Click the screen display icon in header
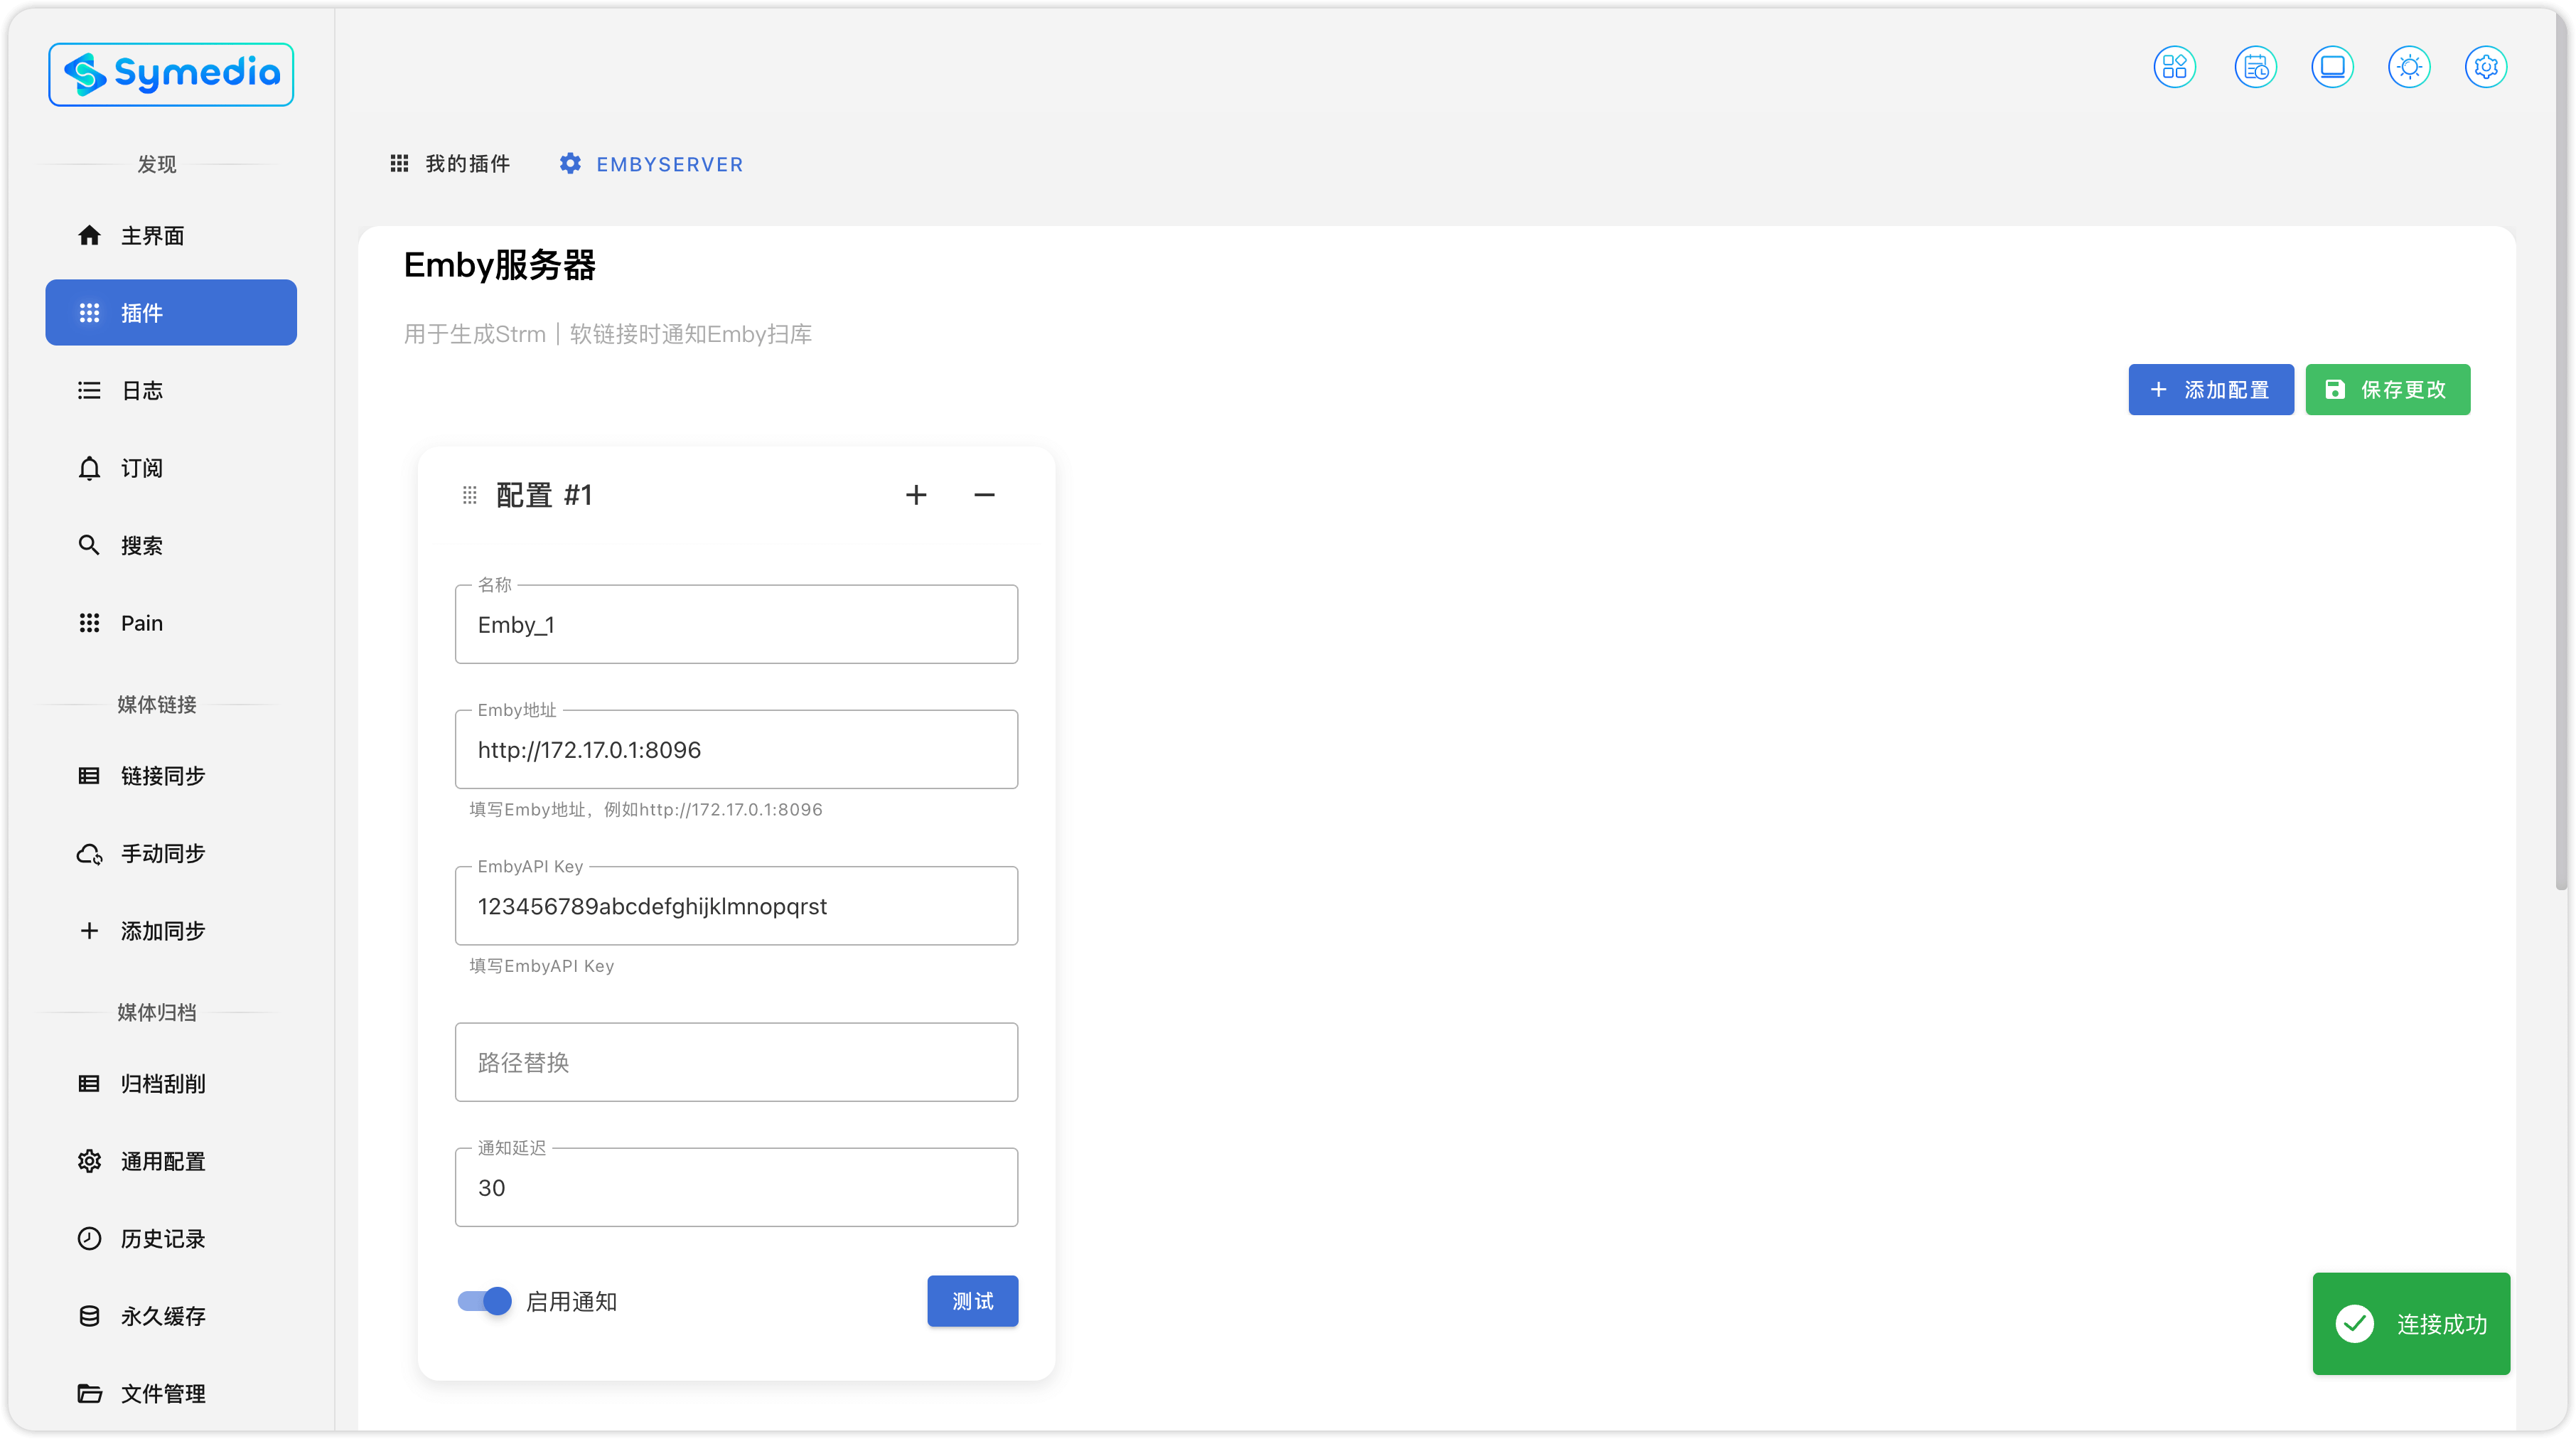This screenshot has height=1439, width=2576. (x=2332, y=67)
